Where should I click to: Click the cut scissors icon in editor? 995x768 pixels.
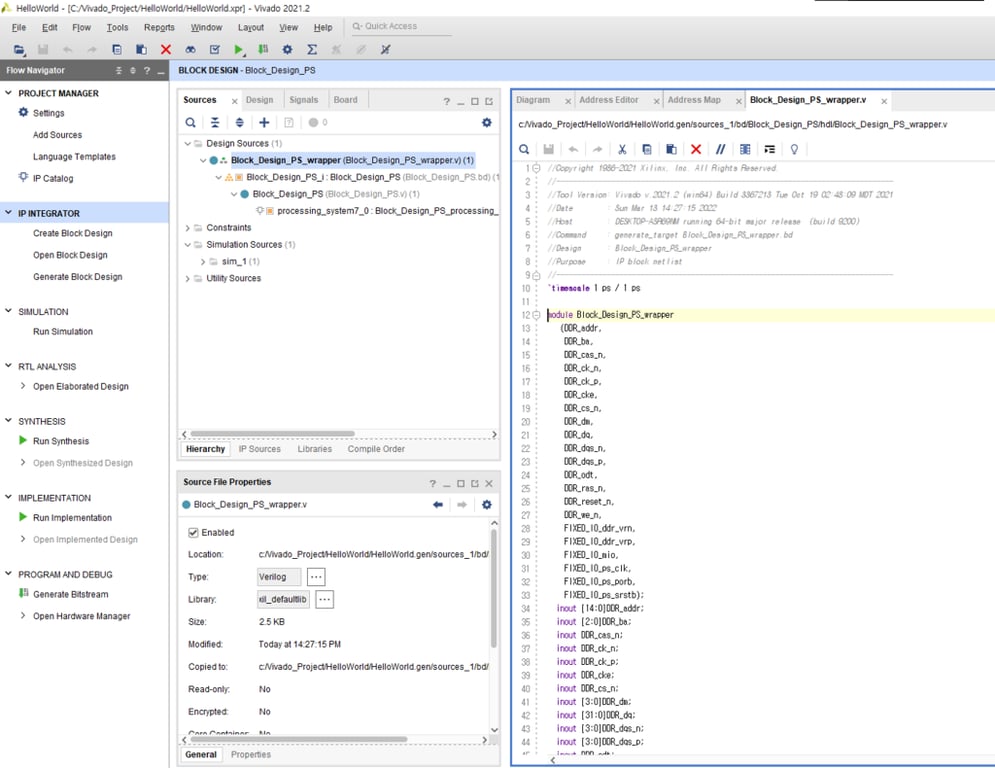click(622, 149)
